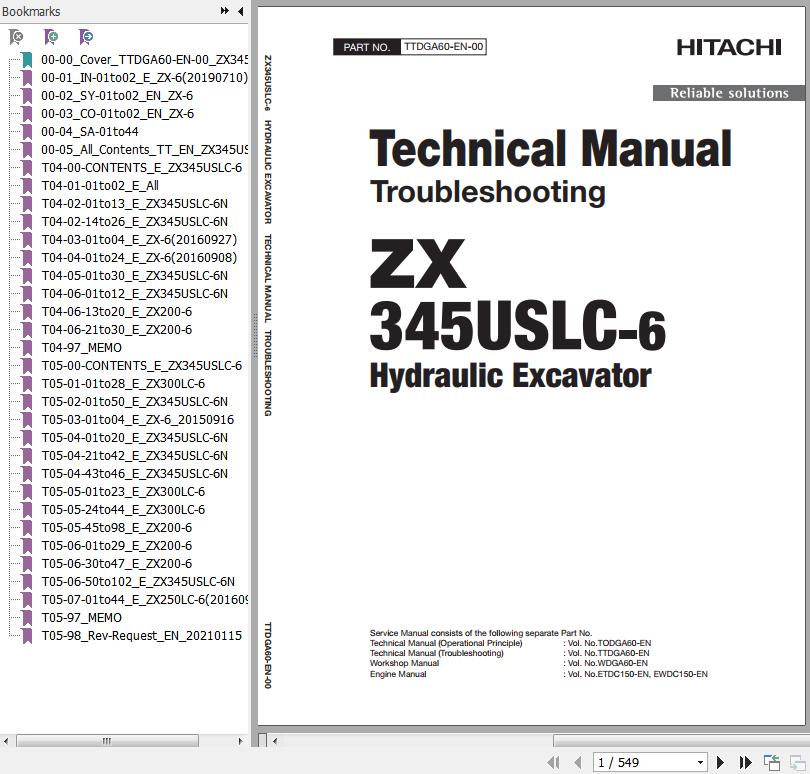Click bookmark T04-06-13to20_E_ZX200-6
This screenshot has height=774, width=810.
pos(116,312)
